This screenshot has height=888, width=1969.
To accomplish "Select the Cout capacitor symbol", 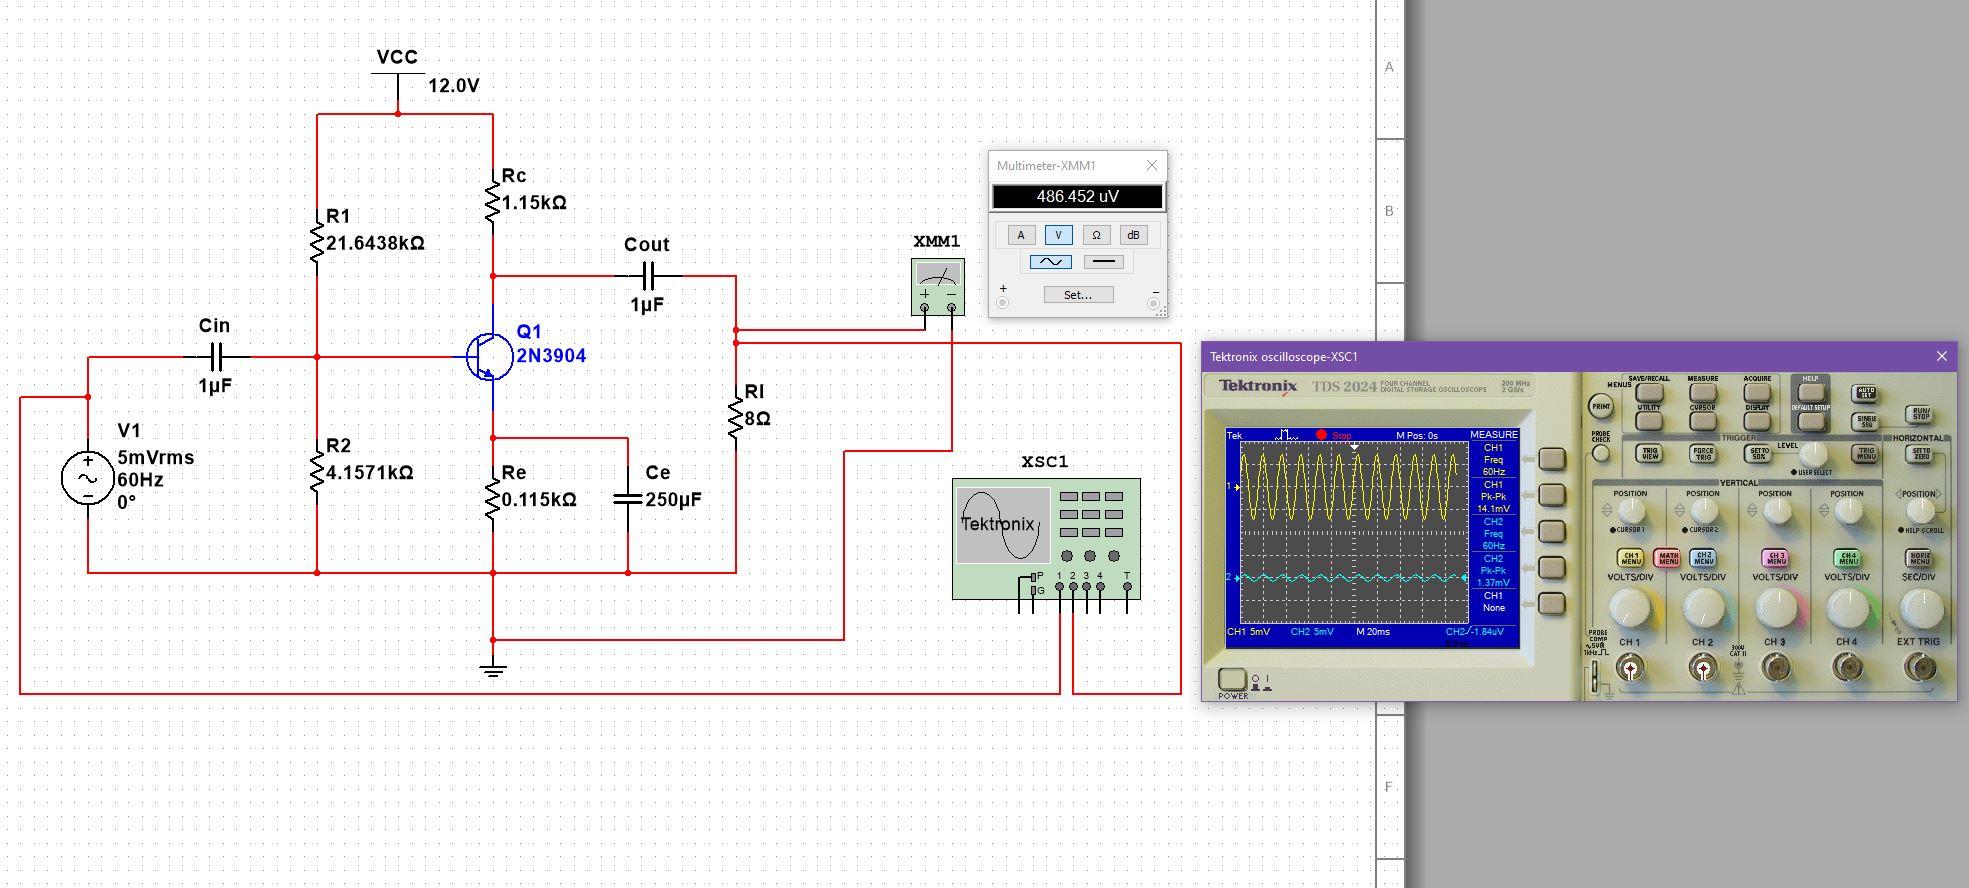I will (647, 275).
